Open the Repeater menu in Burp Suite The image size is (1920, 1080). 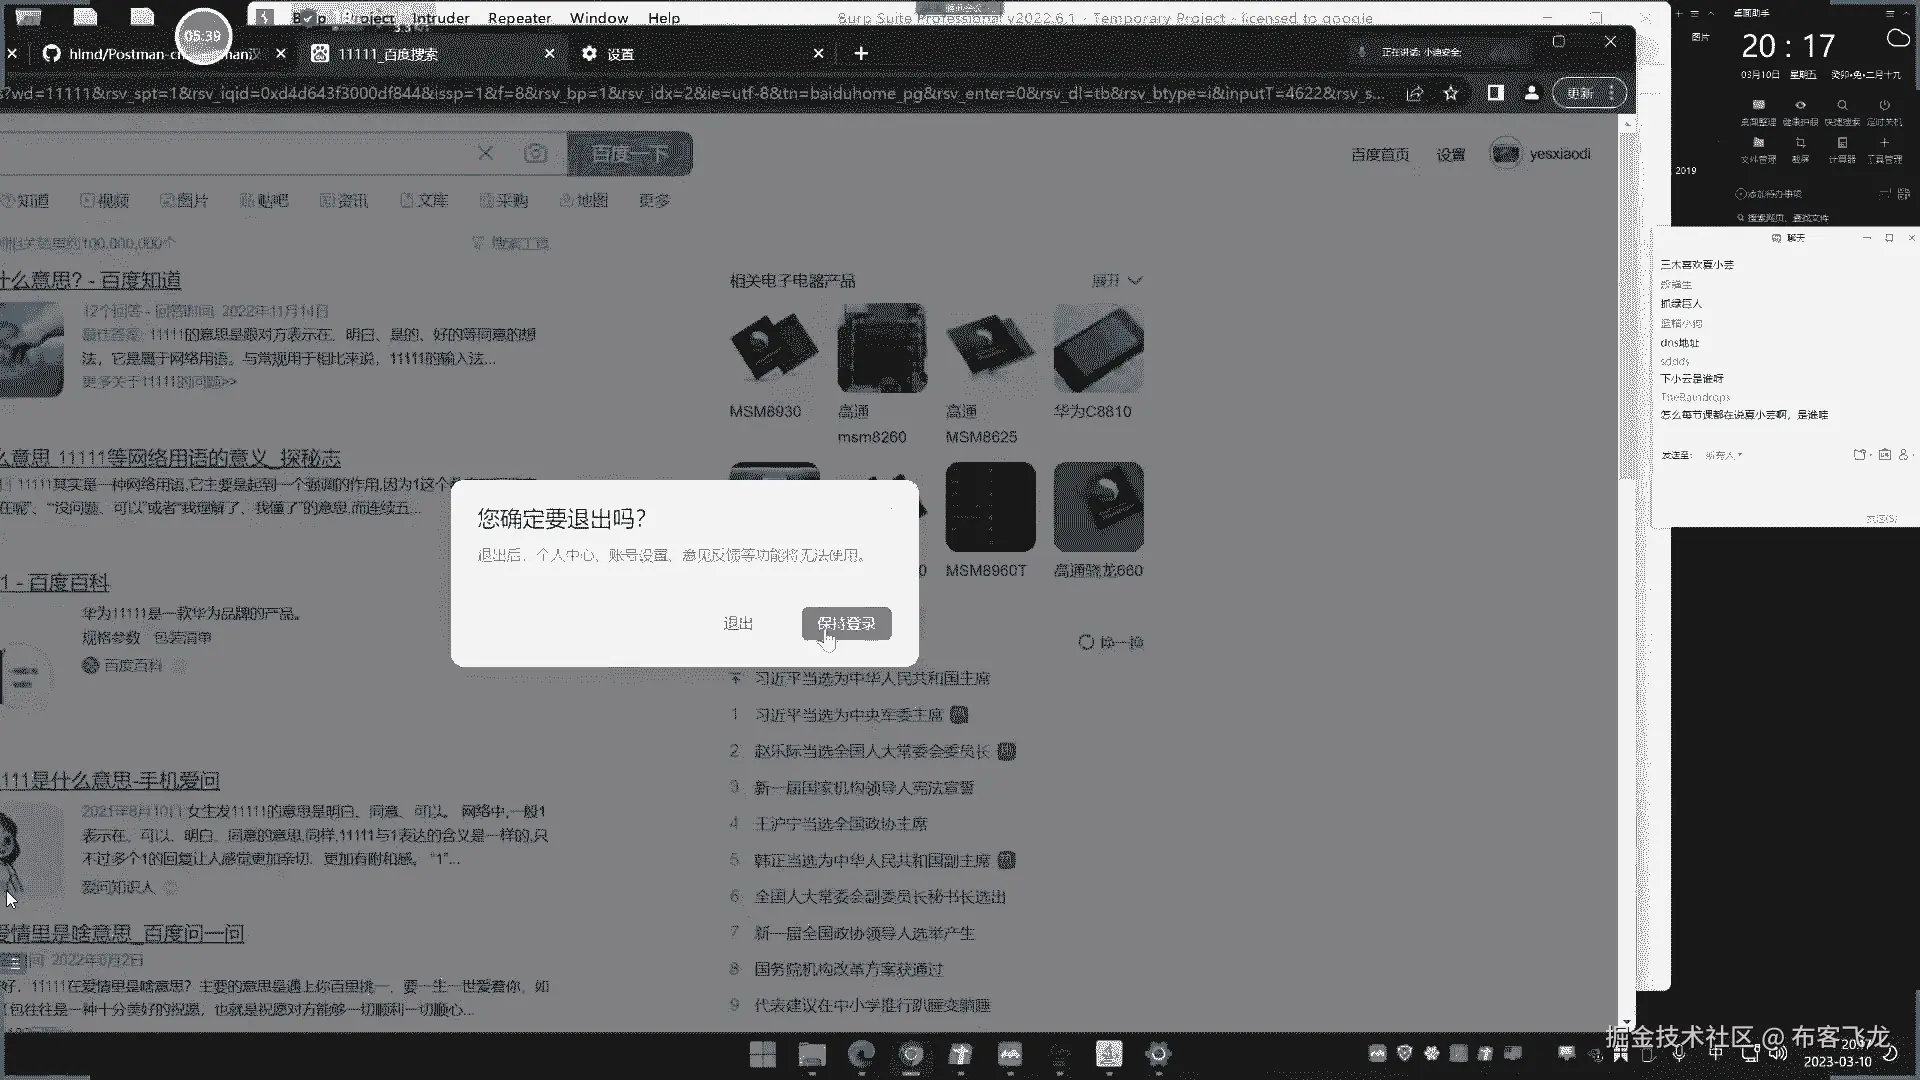[519, 18]
